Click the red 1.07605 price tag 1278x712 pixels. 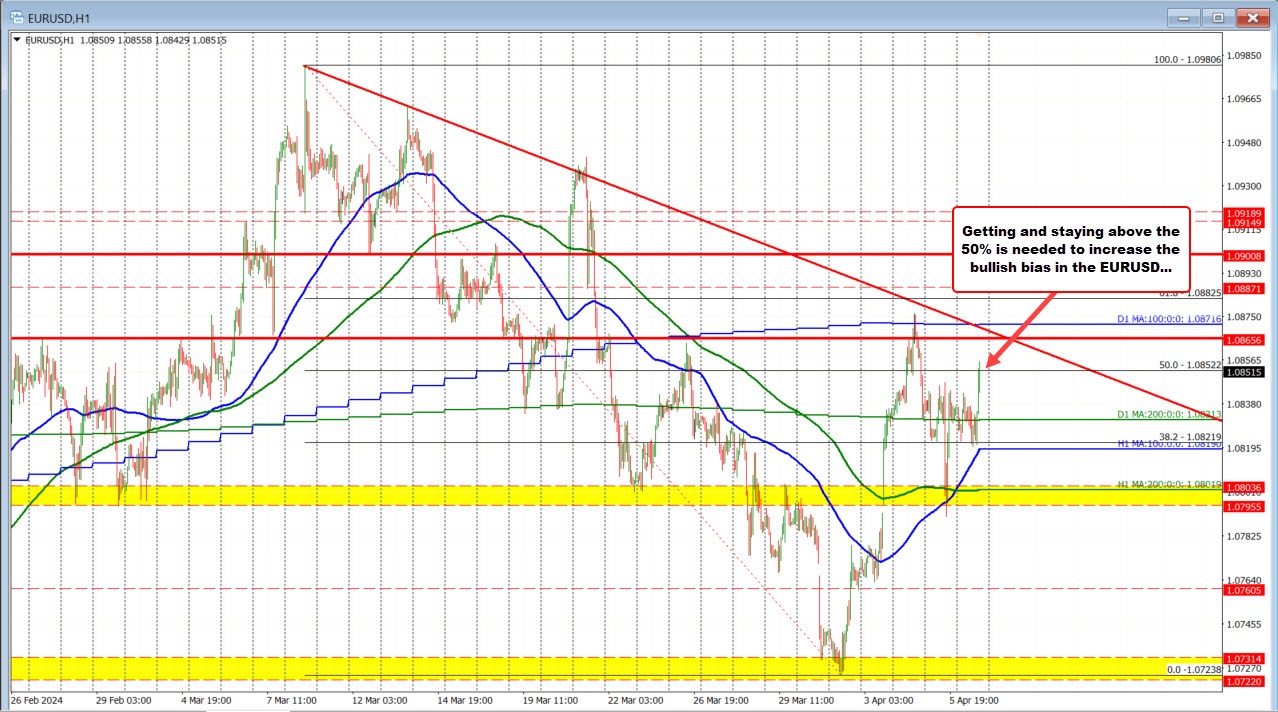click(x=1244, y=591)
